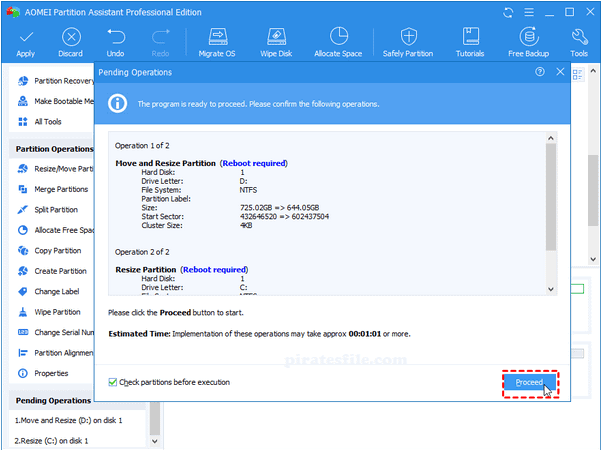Click the Proceed button
The width and height of the screenshot is (601, 450).
point(529,382)
